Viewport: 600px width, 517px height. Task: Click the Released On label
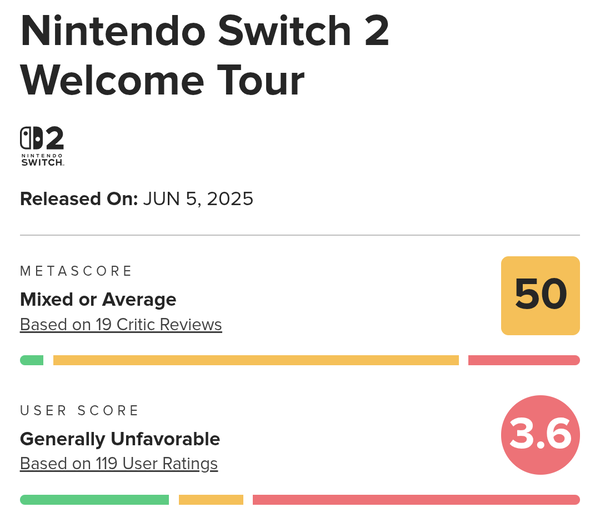tap(79, 199)
